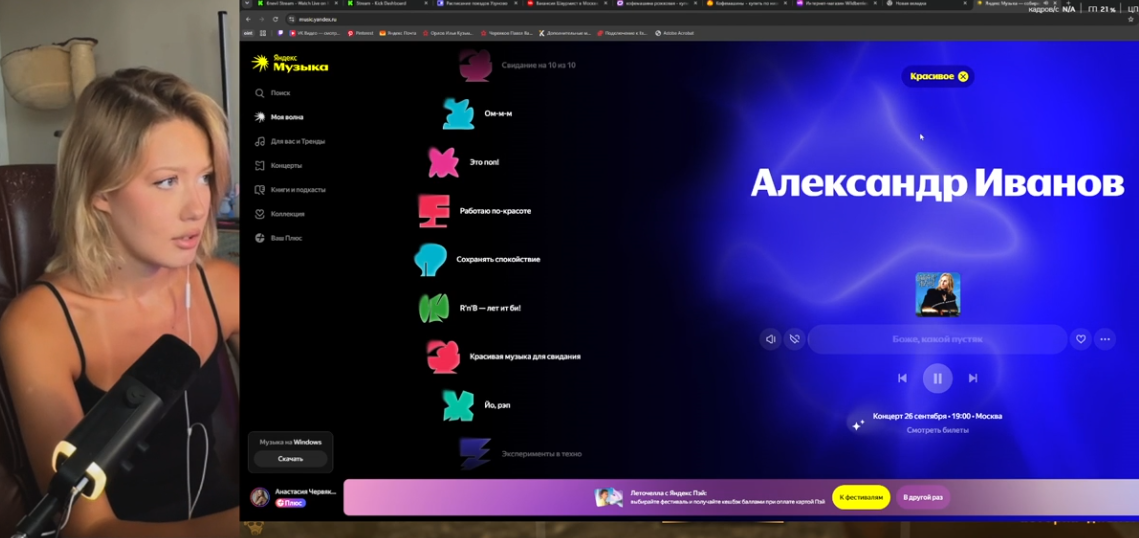Screen dimensions: 1139x538
Task: Click the search magnifier icon in sidebar
Action: point(259,93)
